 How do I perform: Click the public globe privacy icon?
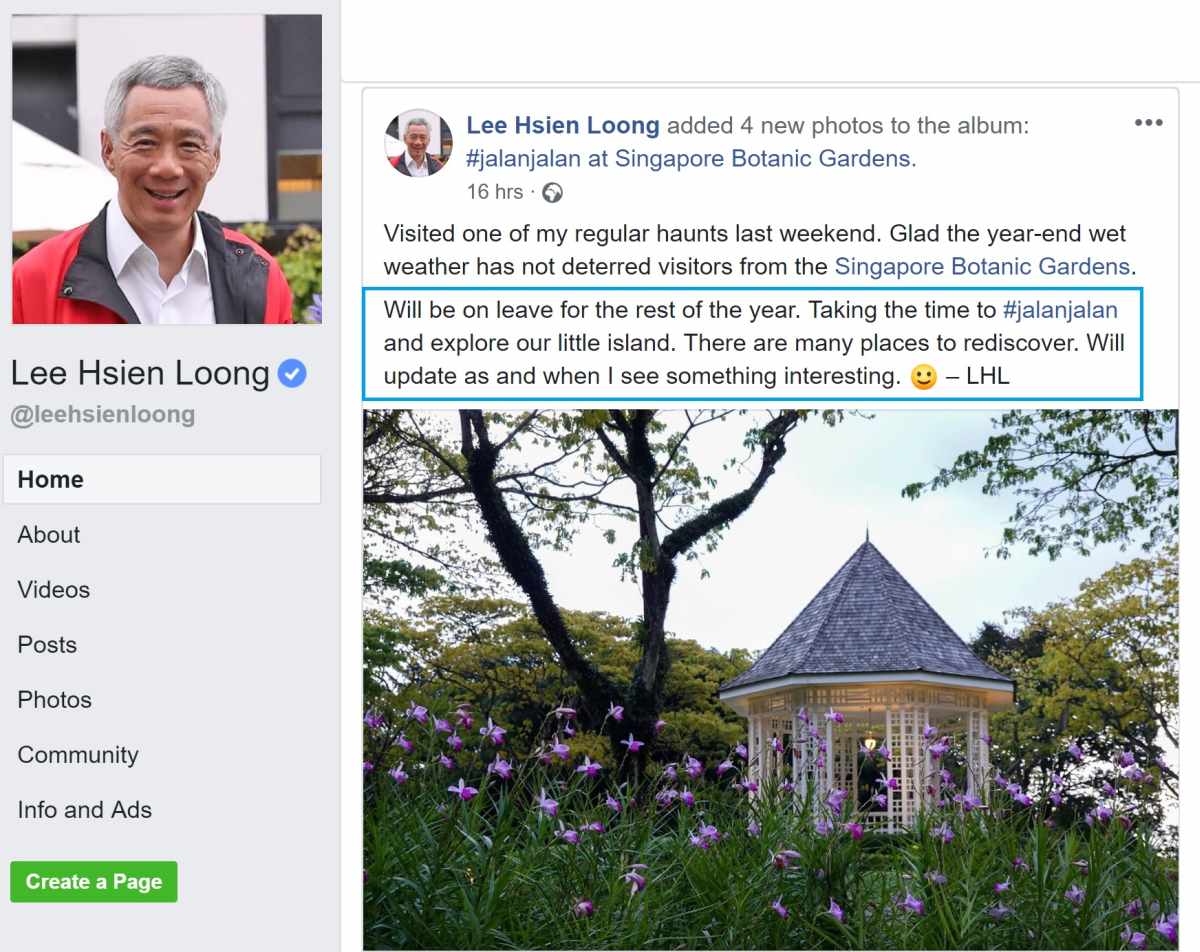tap(552, 192)
